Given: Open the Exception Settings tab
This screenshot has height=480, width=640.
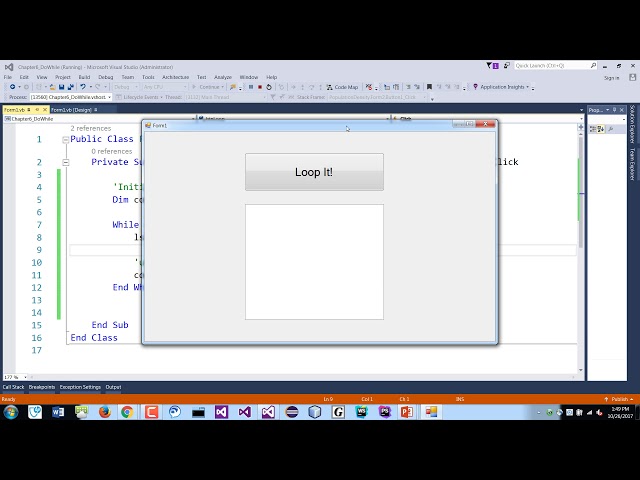Looking at the screenshot, I should 80,387.
